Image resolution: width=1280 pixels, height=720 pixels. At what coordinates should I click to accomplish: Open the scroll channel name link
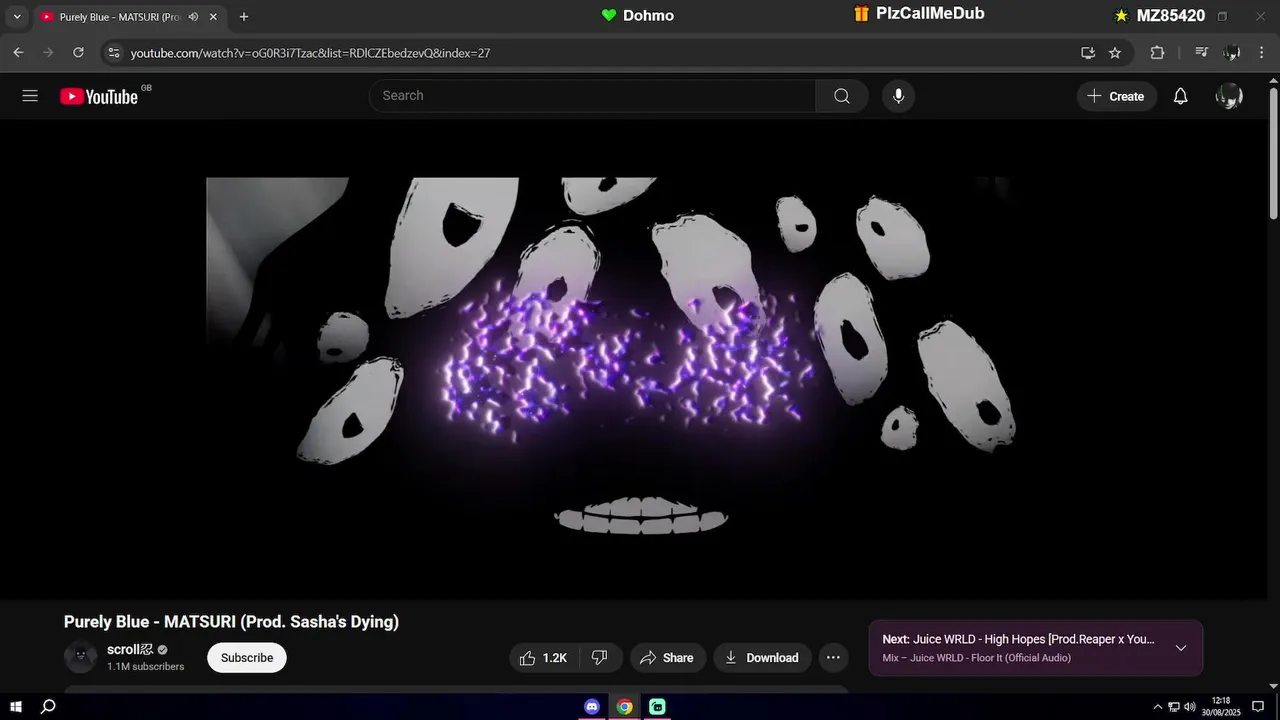[130, 649]
